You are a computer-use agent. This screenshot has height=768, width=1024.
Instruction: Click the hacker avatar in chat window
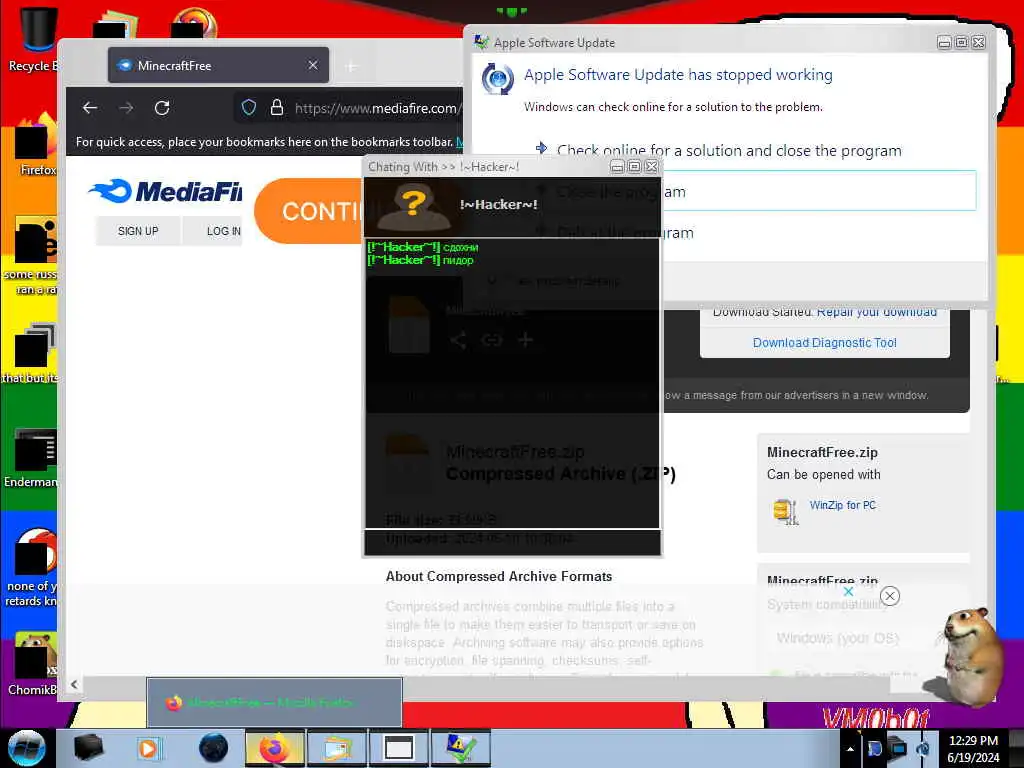point(414,206)
